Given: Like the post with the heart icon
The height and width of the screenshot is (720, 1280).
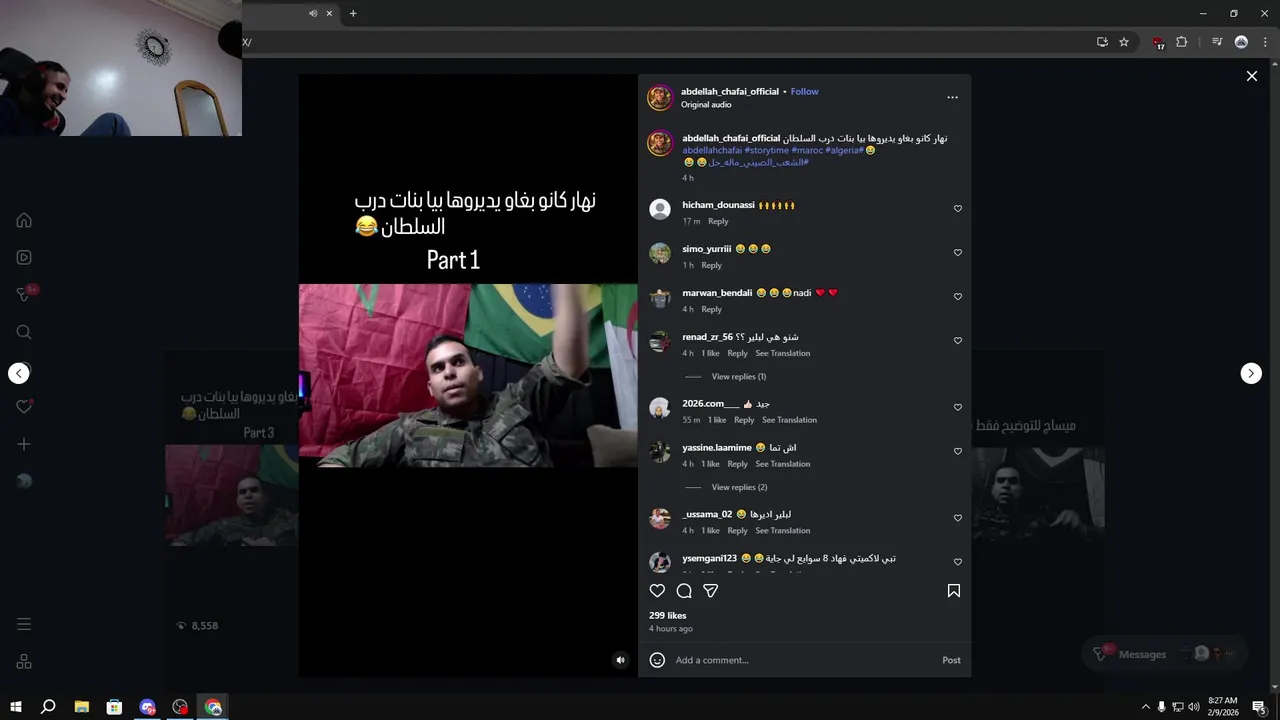Looking at the screenshot, I should 657,591.
